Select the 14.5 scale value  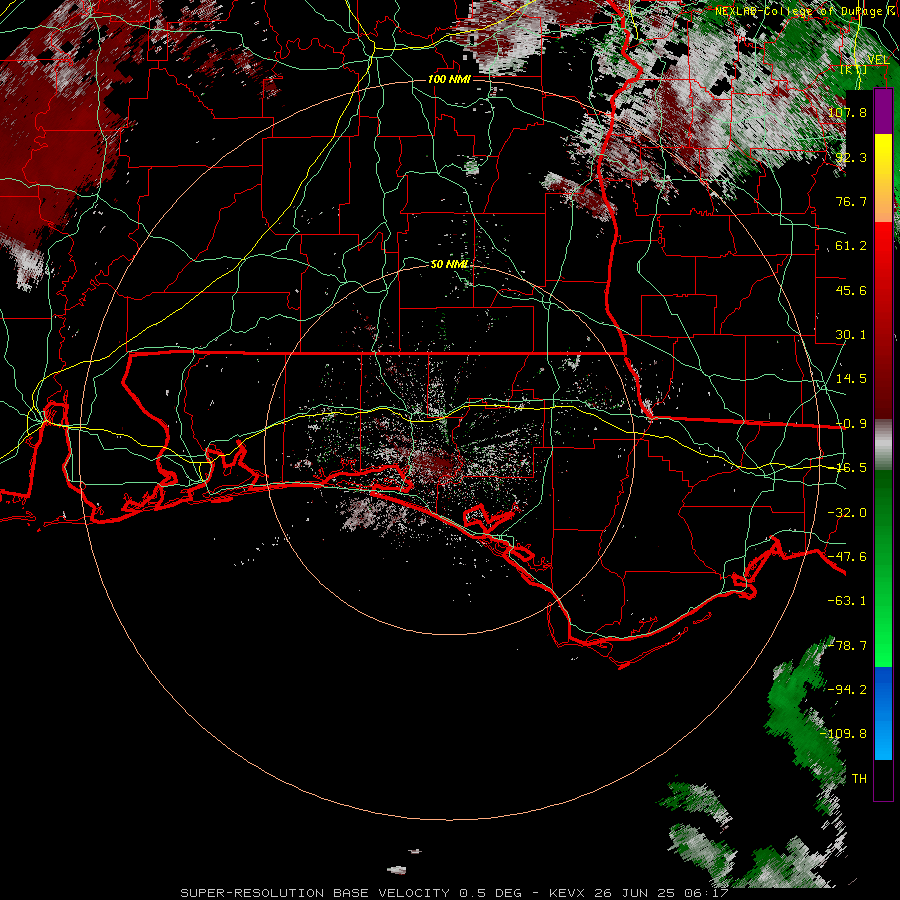pos(851,379)
